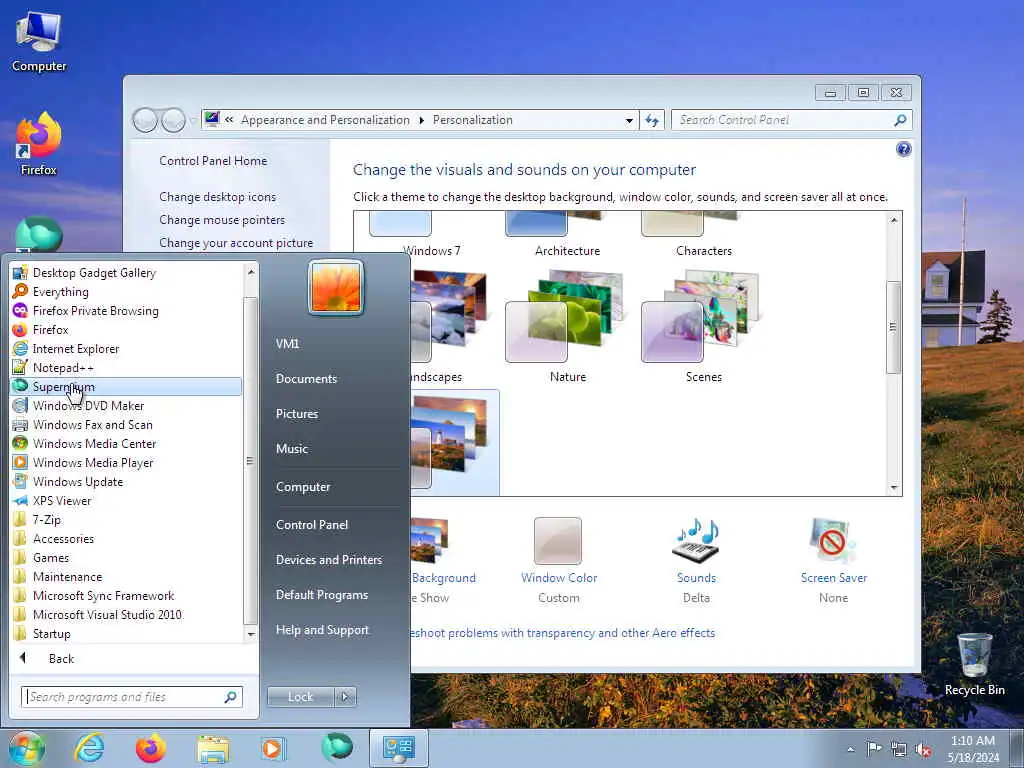The height and width of the screenshot is (768, 1024).
Task: Open the blue Help question mark icon
Action: click(x=903, y=150)
